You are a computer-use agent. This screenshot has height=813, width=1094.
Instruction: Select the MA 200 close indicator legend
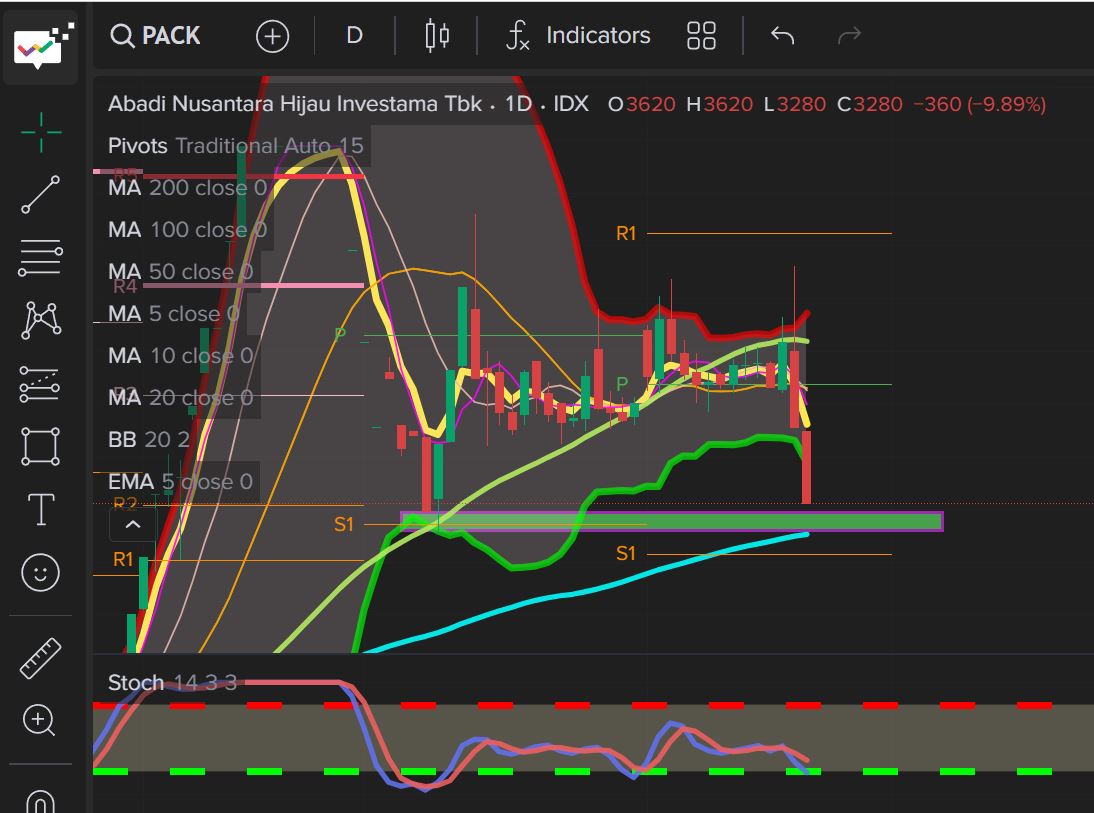pos(187,187)
